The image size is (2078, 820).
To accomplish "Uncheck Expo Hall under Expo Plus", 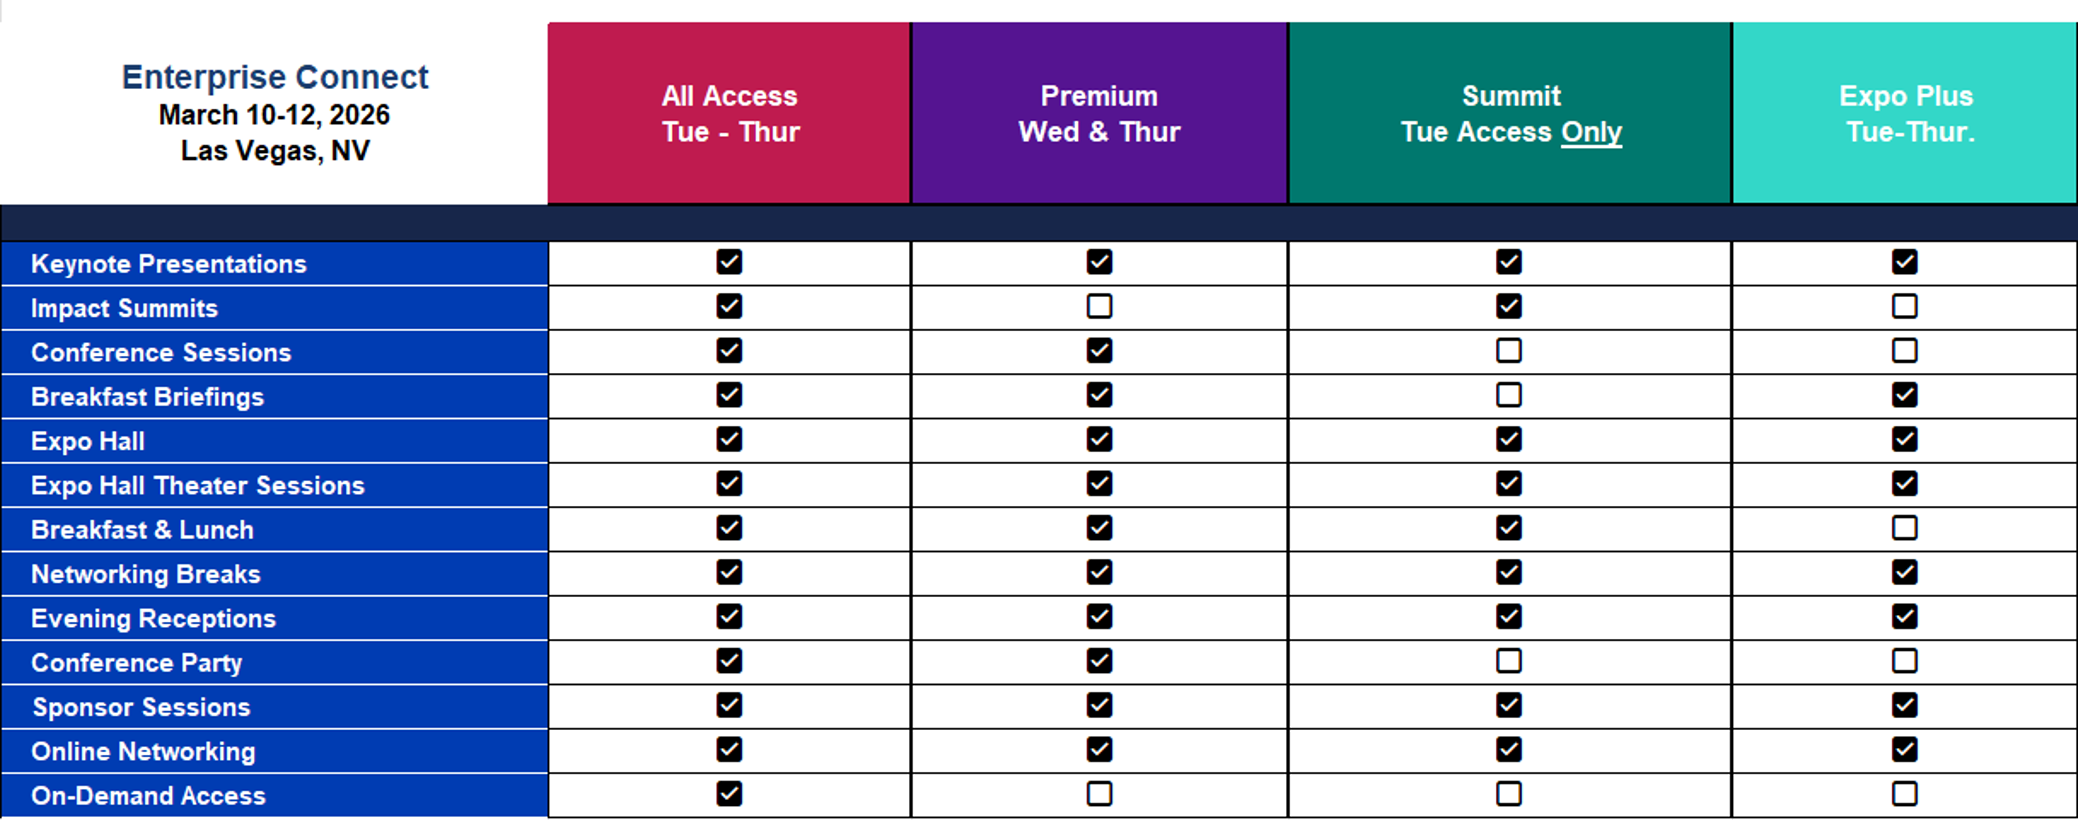I will click(1904, 439).
